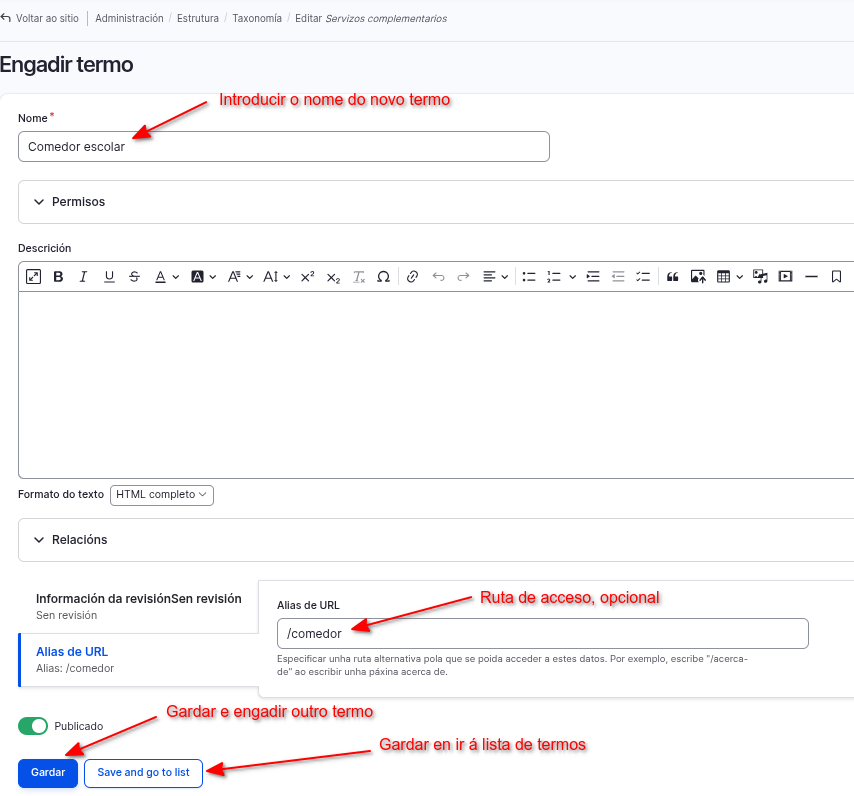Click the superscript icon
Viewport: 854px width, 796px height.
coord(307,277)
